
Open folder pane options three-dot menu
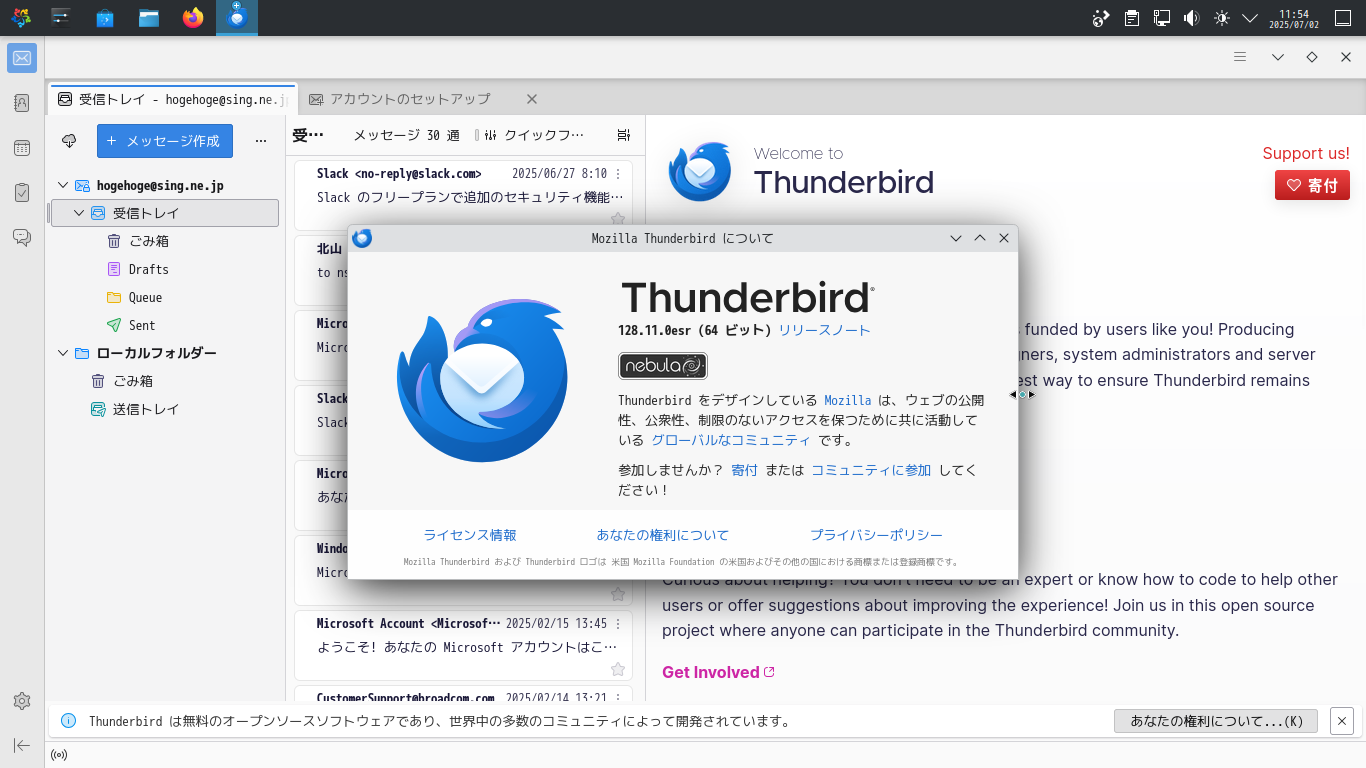tap(261, 141)
